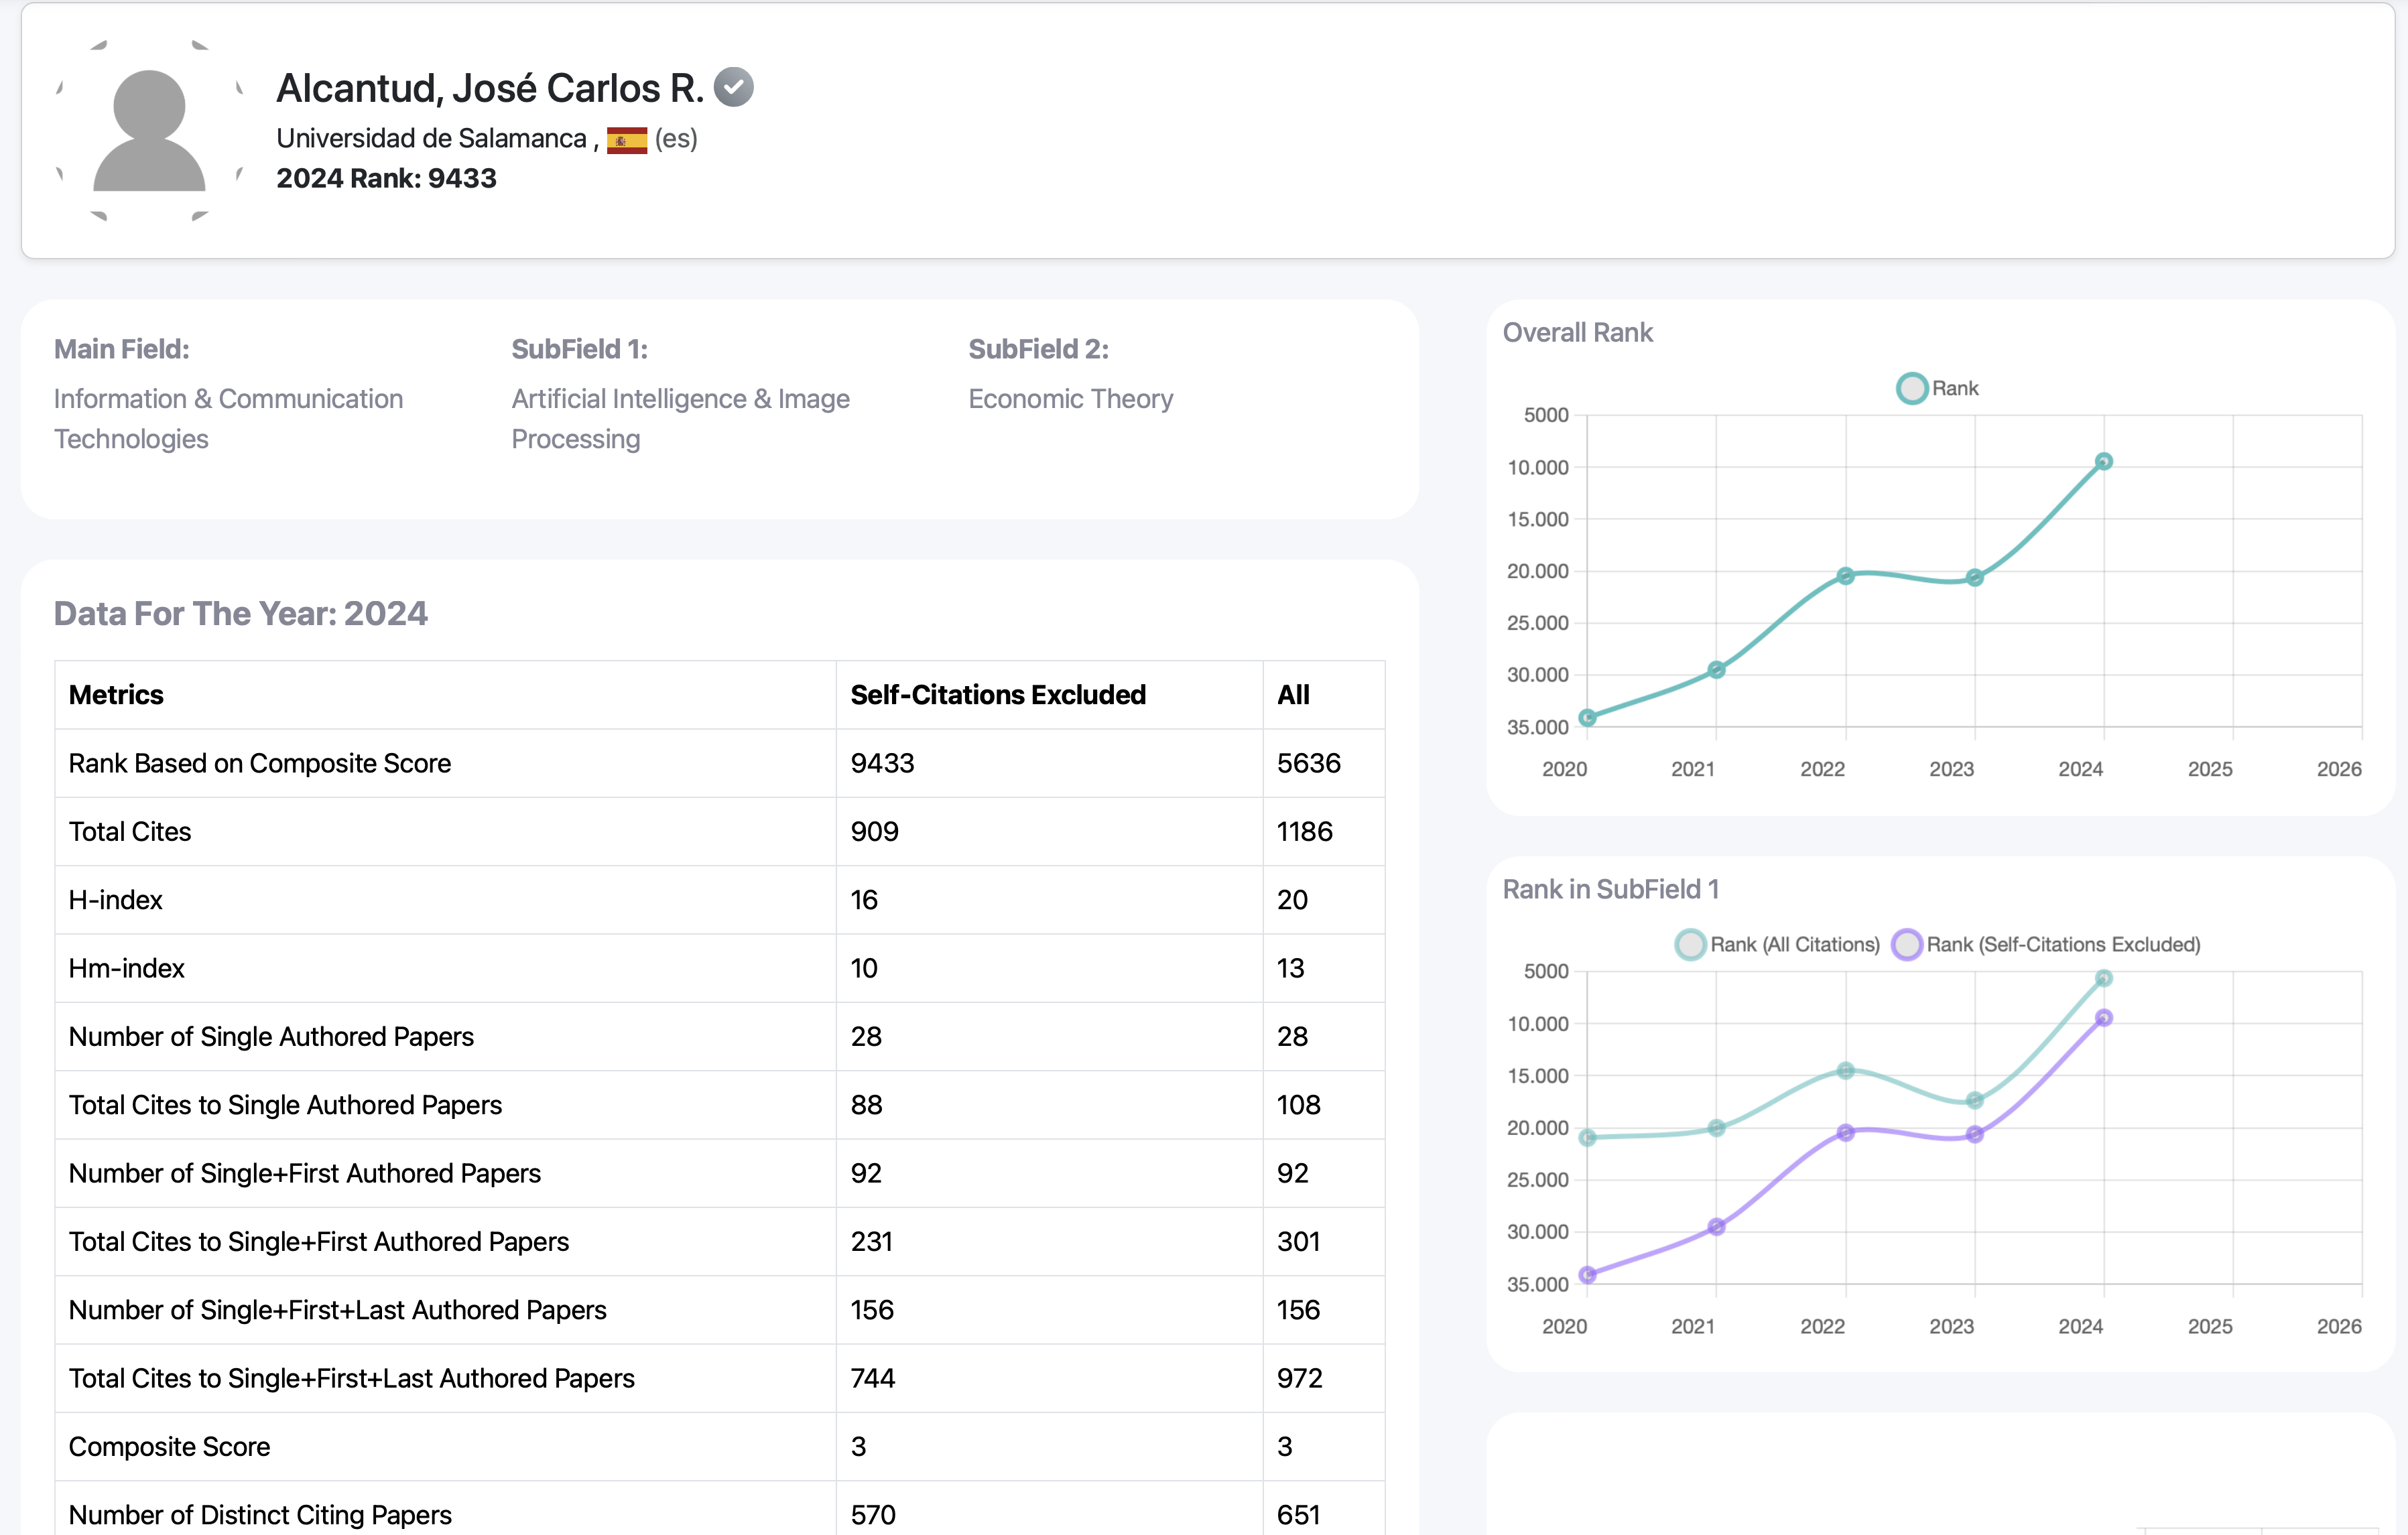The image size is (2408, 1535).
Task: Click the Economic Theory subfield text
Action: (1070, 399)
